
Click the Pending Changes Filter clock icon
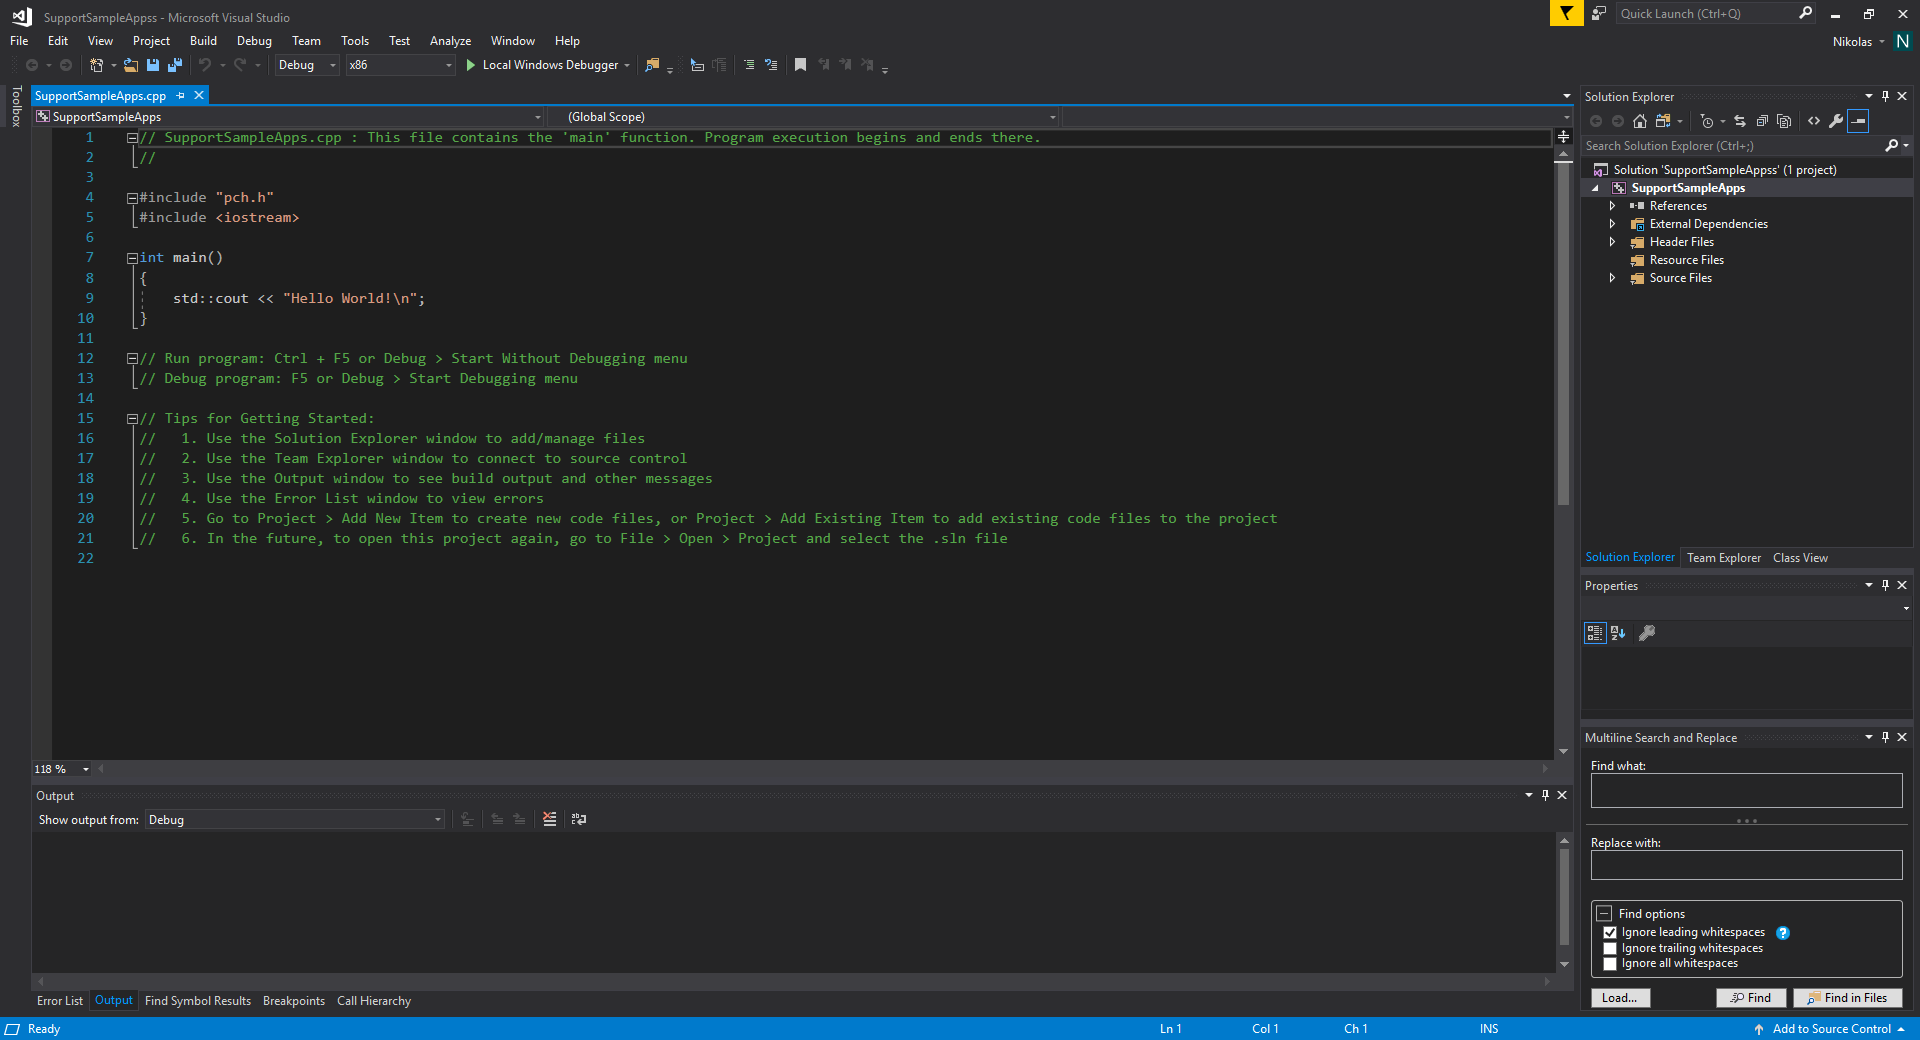pos(1707,121)
